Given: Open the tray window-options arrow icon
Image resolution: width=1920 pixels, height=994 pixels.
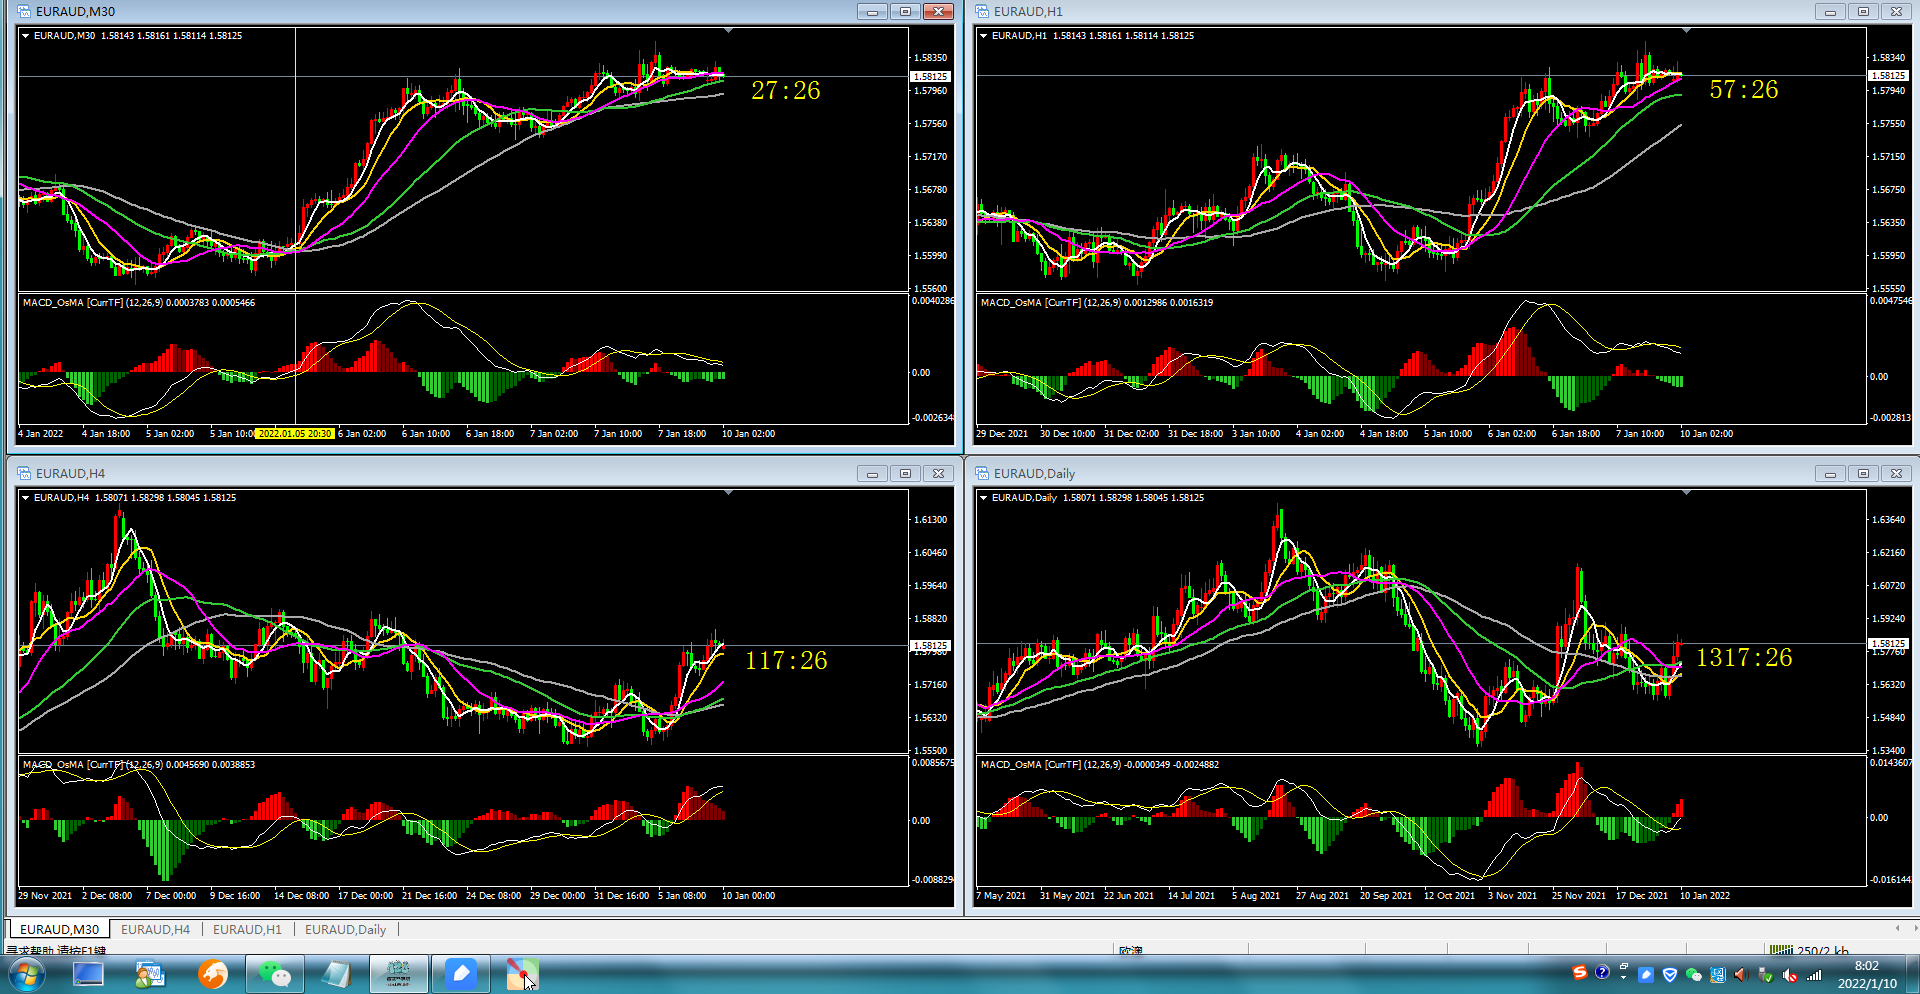Looking at the screenshot, I should point(1624,972).
